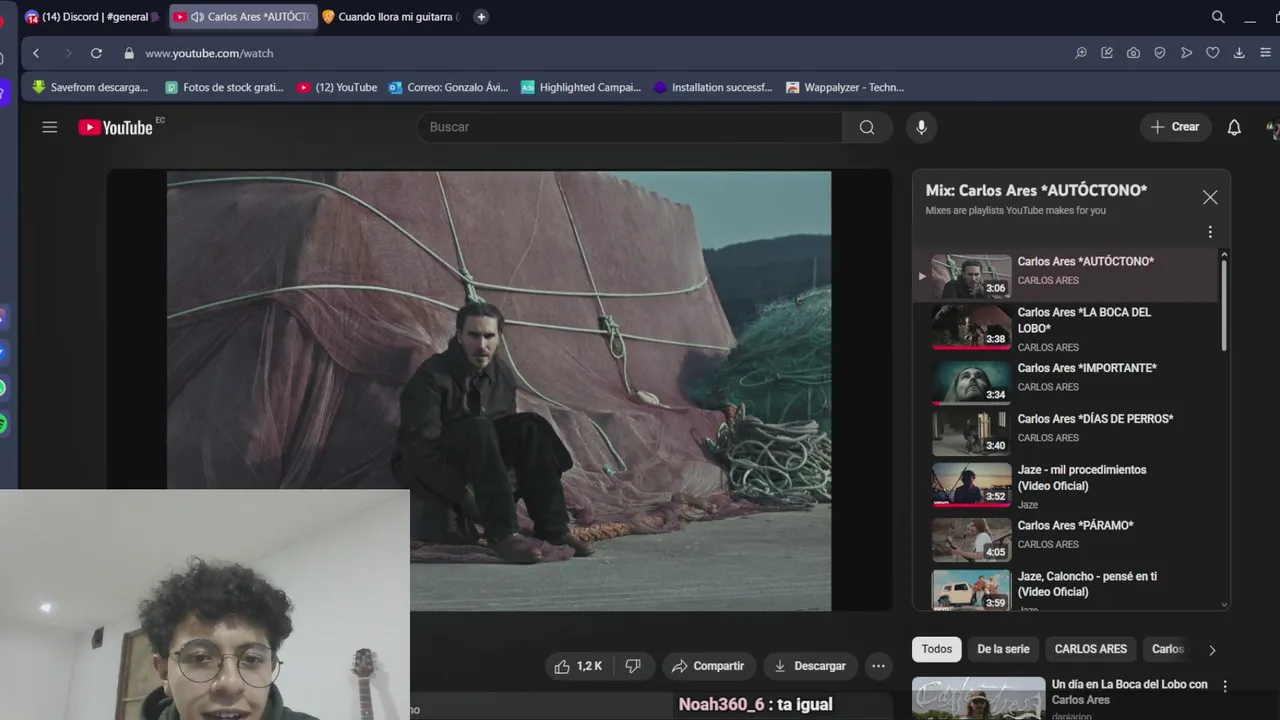This screenshot has width=1280, height=720.
Task: Switch to 'Cuando llora mi guitarra' tab
Action: coord(391,17)
